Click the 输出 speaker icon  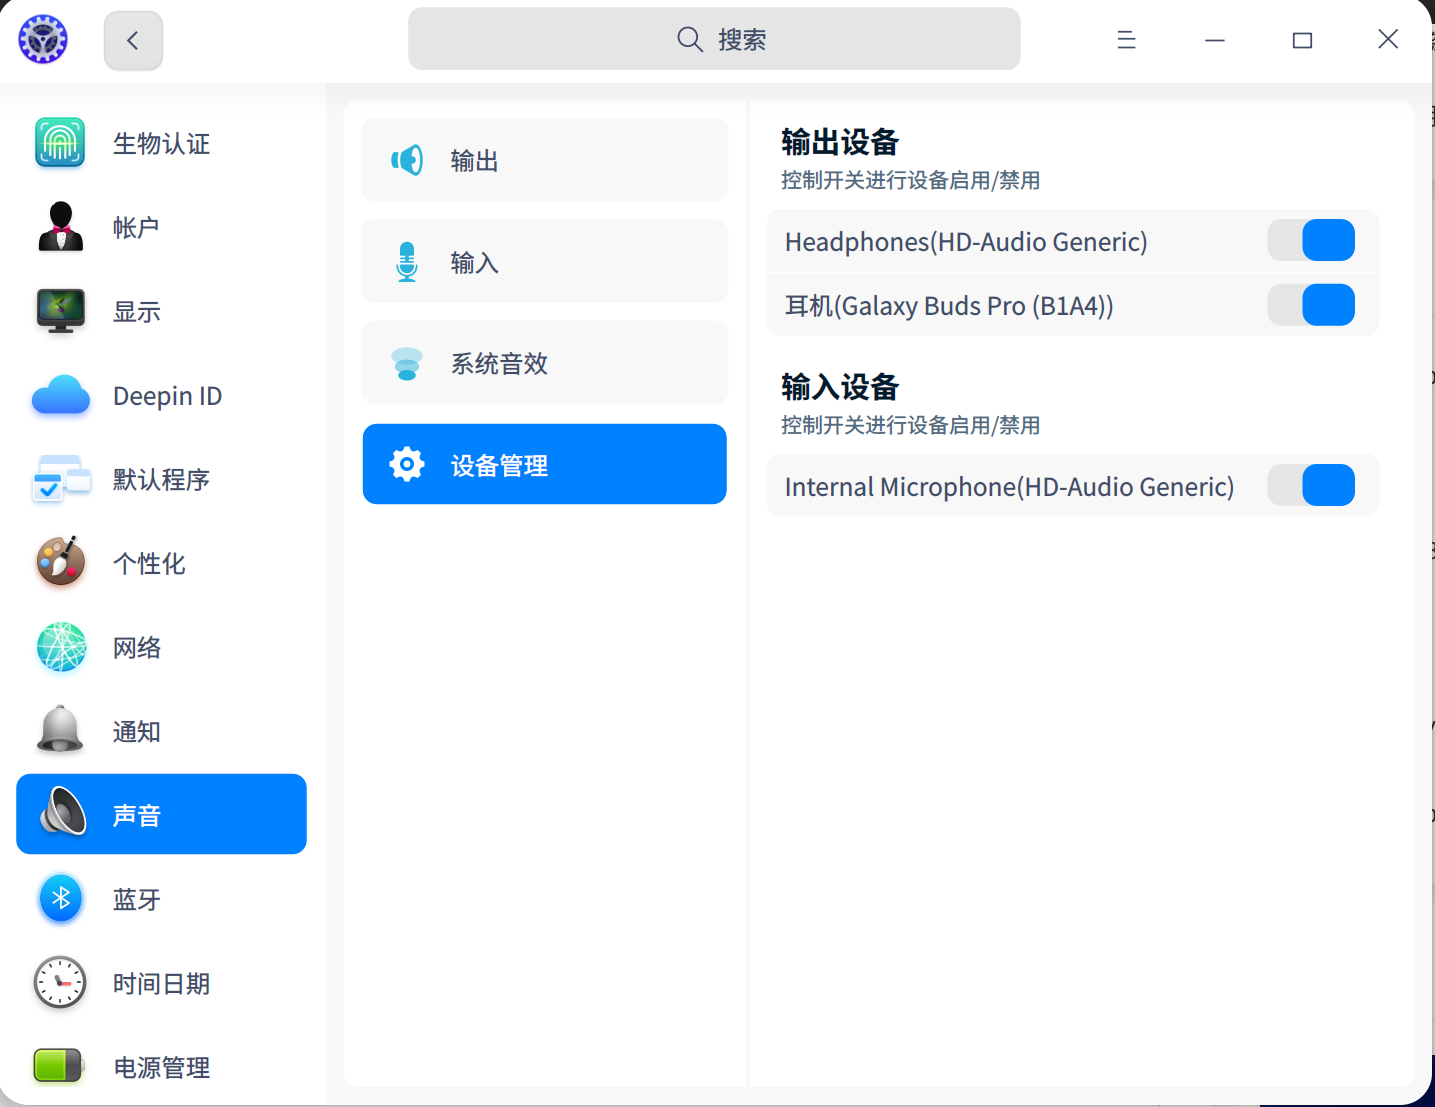pyautogui.click(x=407, y=160)
